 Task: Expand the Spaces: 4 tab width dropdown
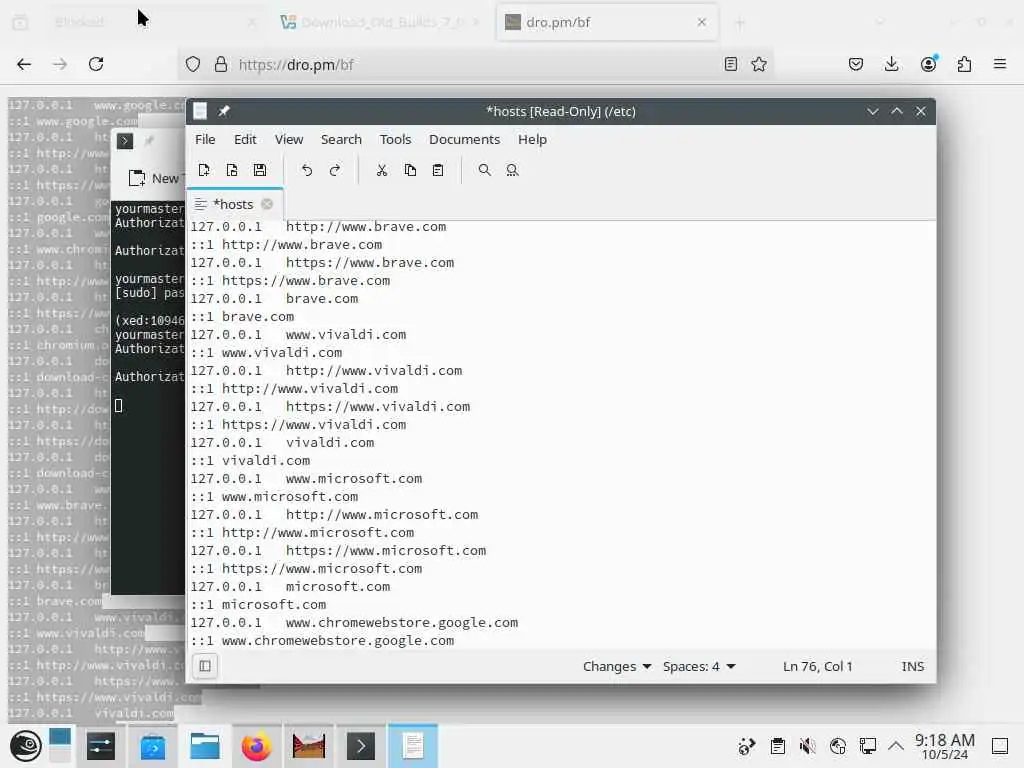pos(699,666)
